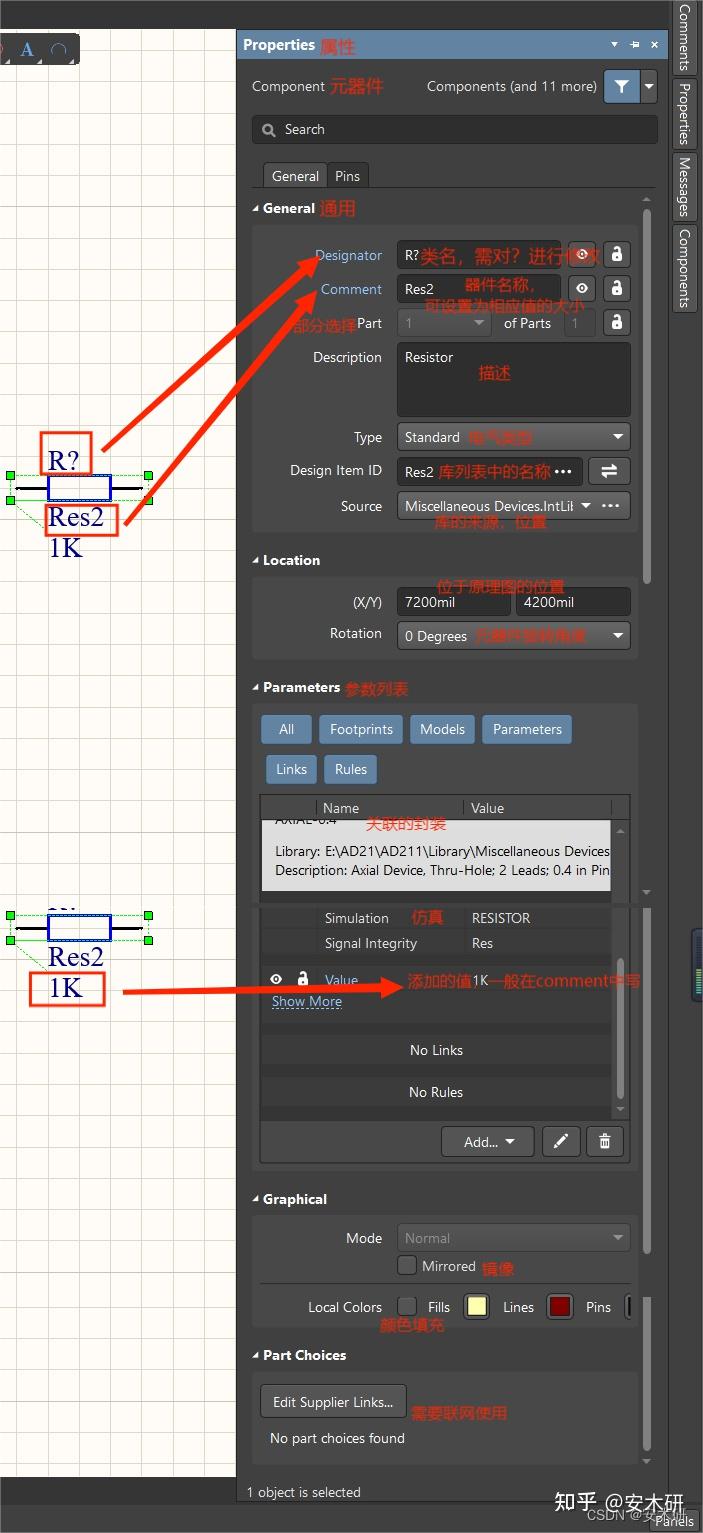Open the Properties panel options arrow
Image resolution: width=703 pixels, height=1533 pixels.
(614, 45)
